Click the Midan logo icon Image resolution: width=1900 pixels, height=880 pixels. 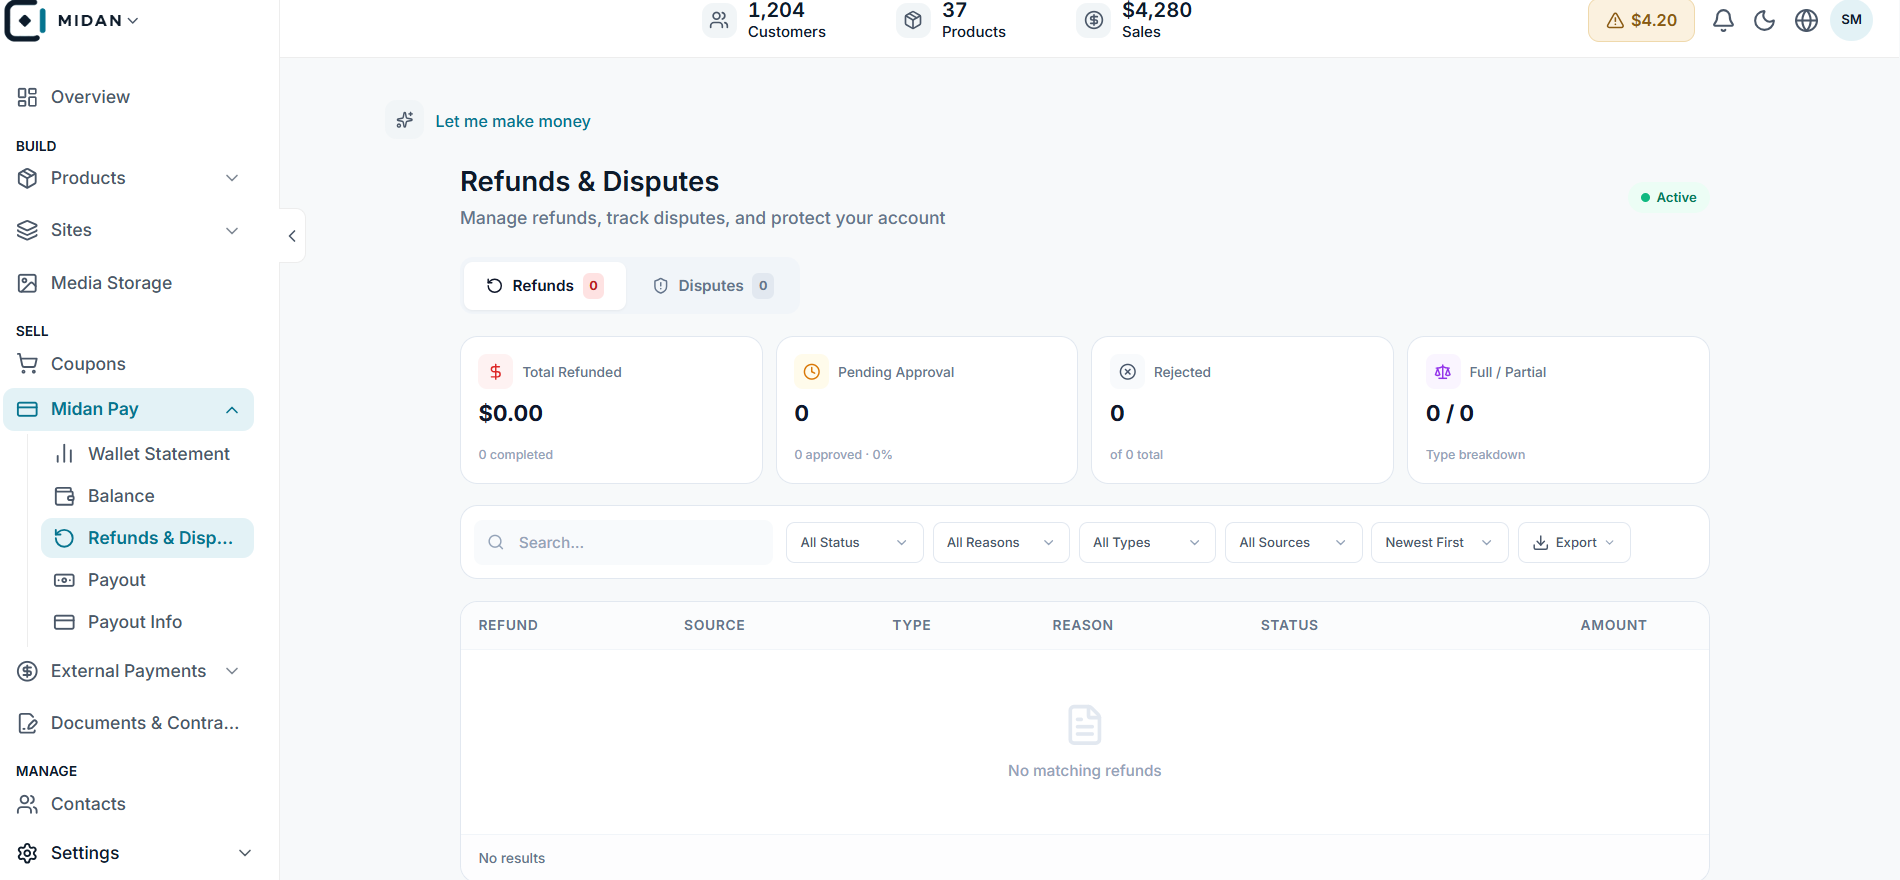25,20
